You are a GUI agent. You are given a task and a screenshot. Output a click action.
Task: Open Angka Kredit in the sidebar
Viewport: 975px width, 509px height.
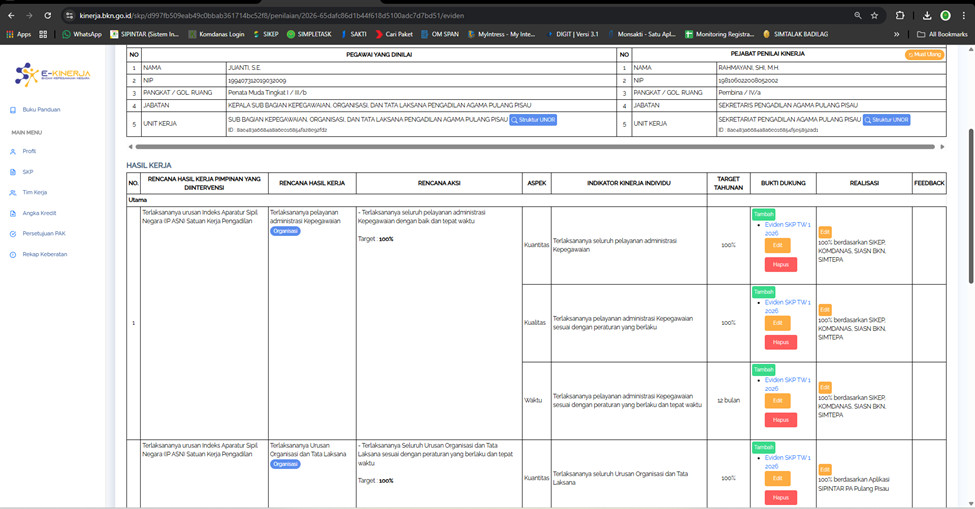click(x=38, y=213)
